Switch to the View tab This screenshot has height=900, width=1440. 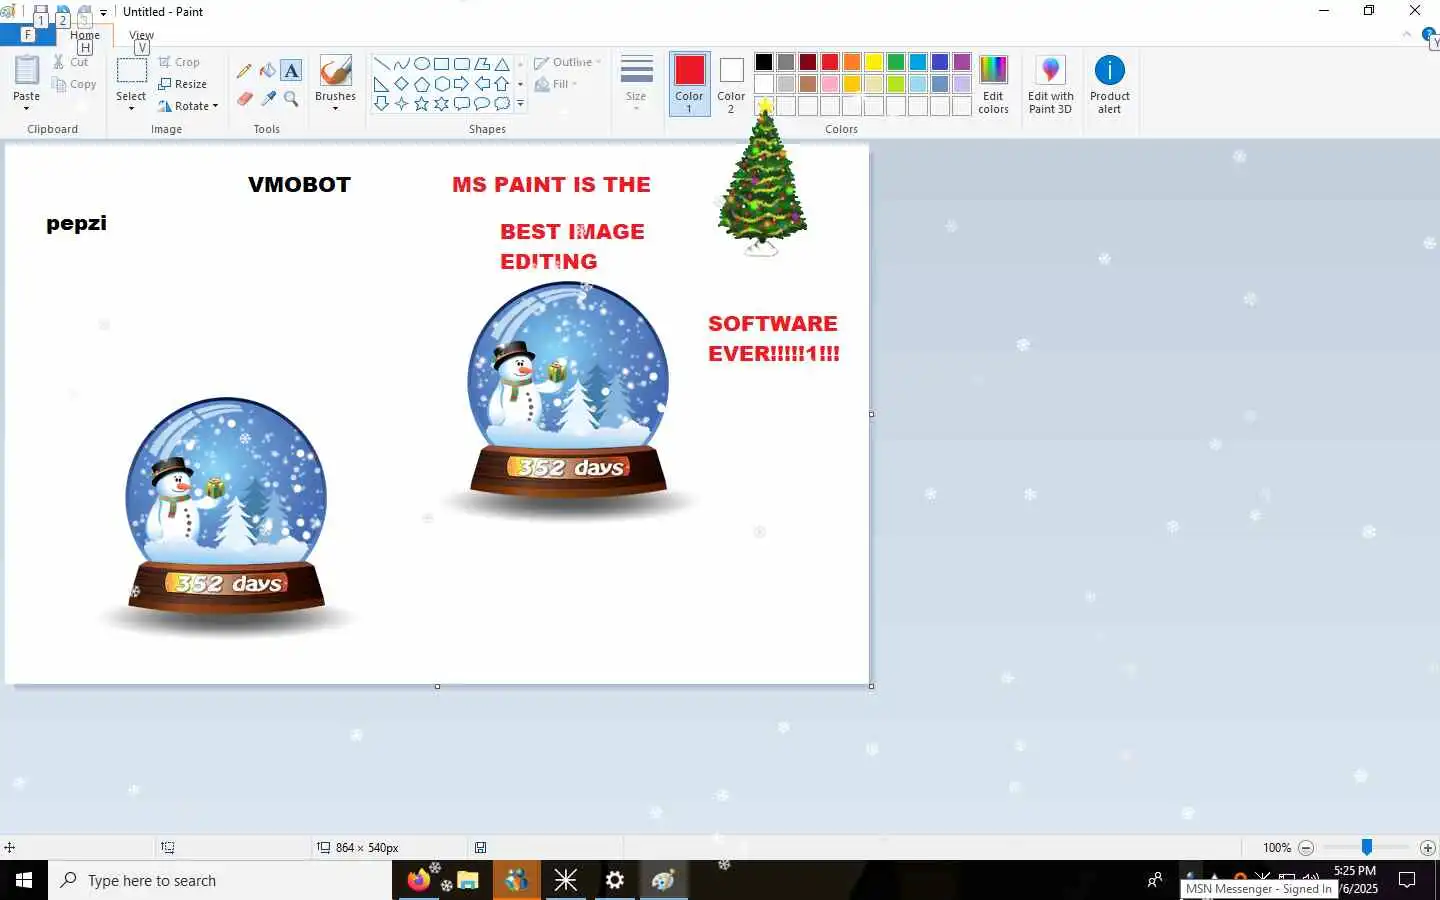tap(141, 35)
